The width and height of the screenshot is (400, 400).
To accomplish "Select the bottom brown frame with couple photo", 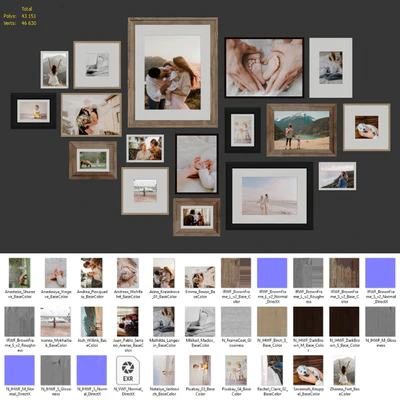I will [x=197, y=217].
